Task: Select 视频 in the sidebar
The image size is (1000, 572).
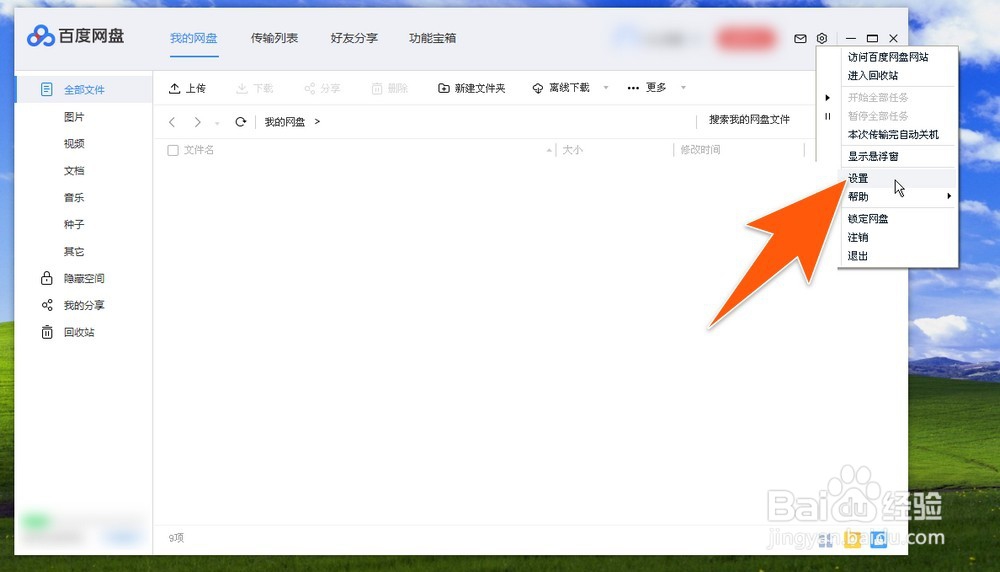Action: [74, 143]
